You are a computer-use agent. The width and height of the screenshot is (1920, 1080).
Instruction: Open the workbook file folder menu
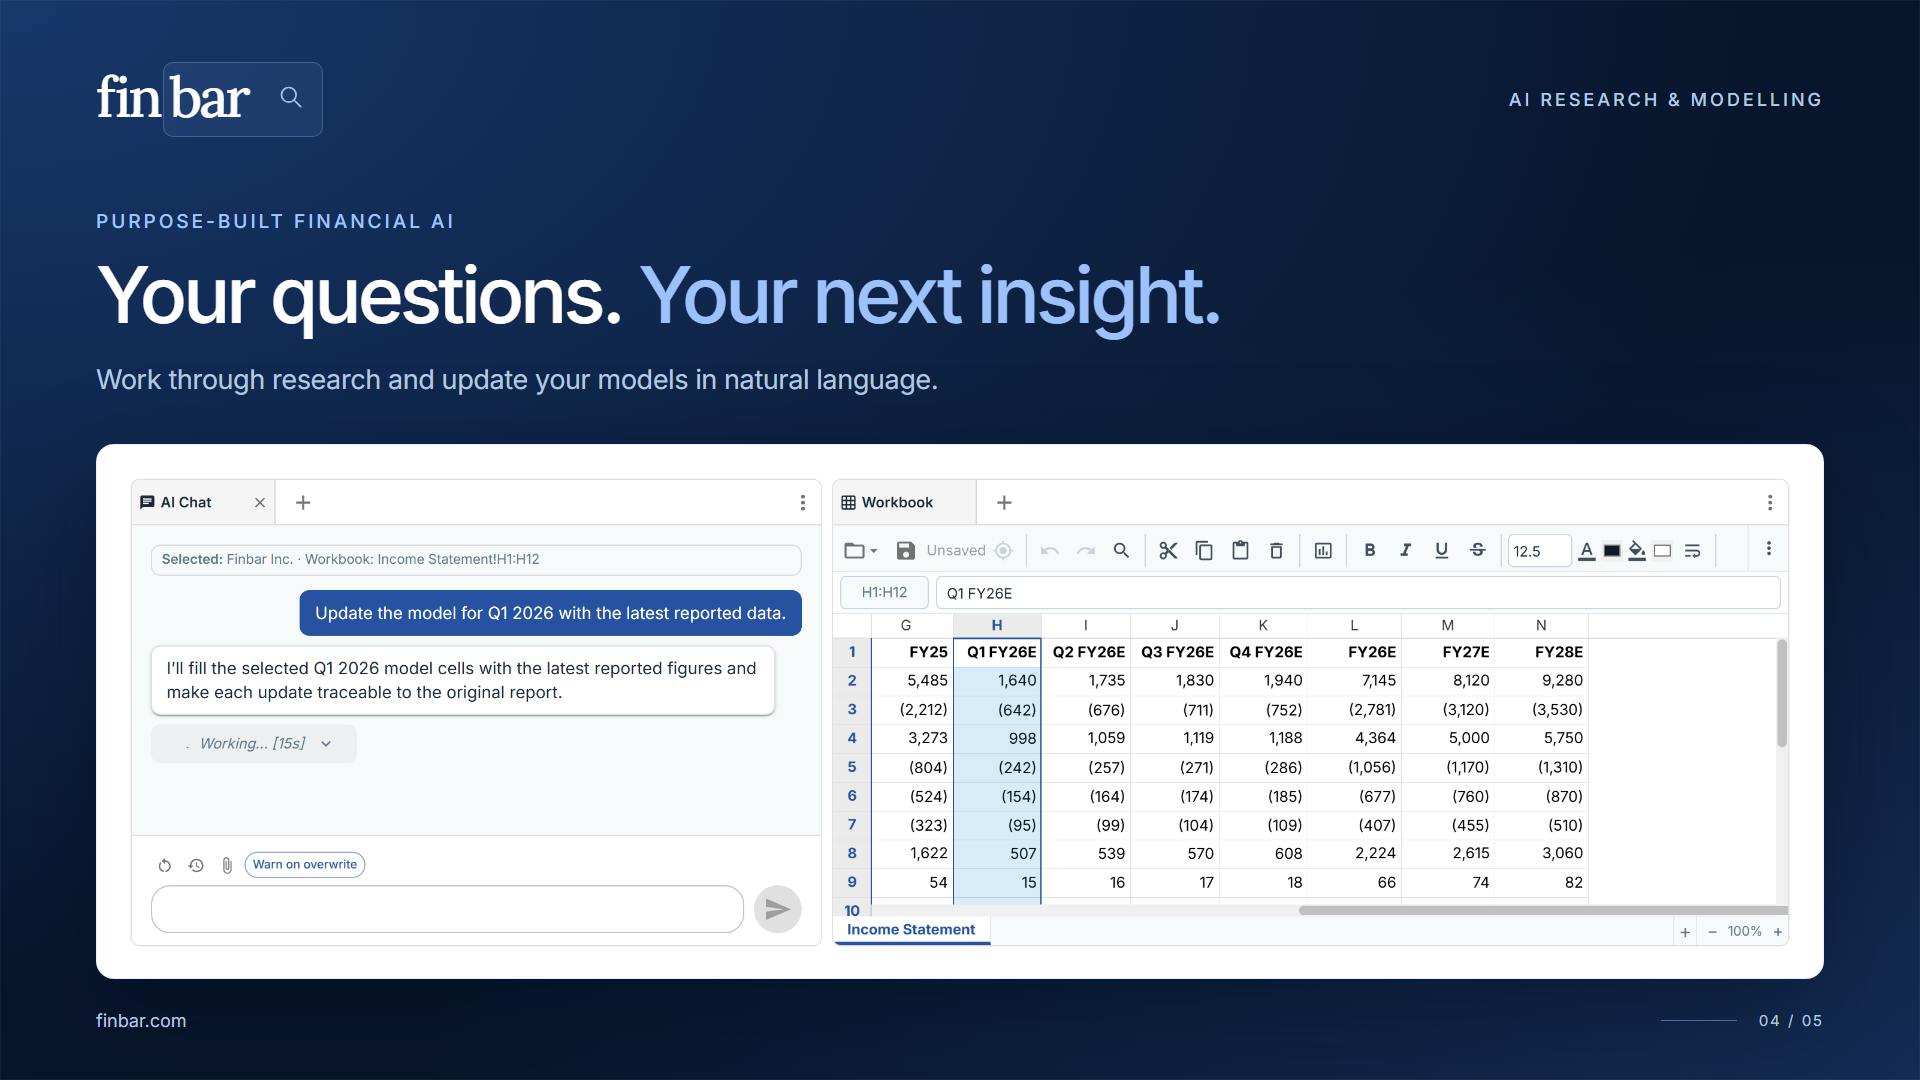[x=860, y=551]
